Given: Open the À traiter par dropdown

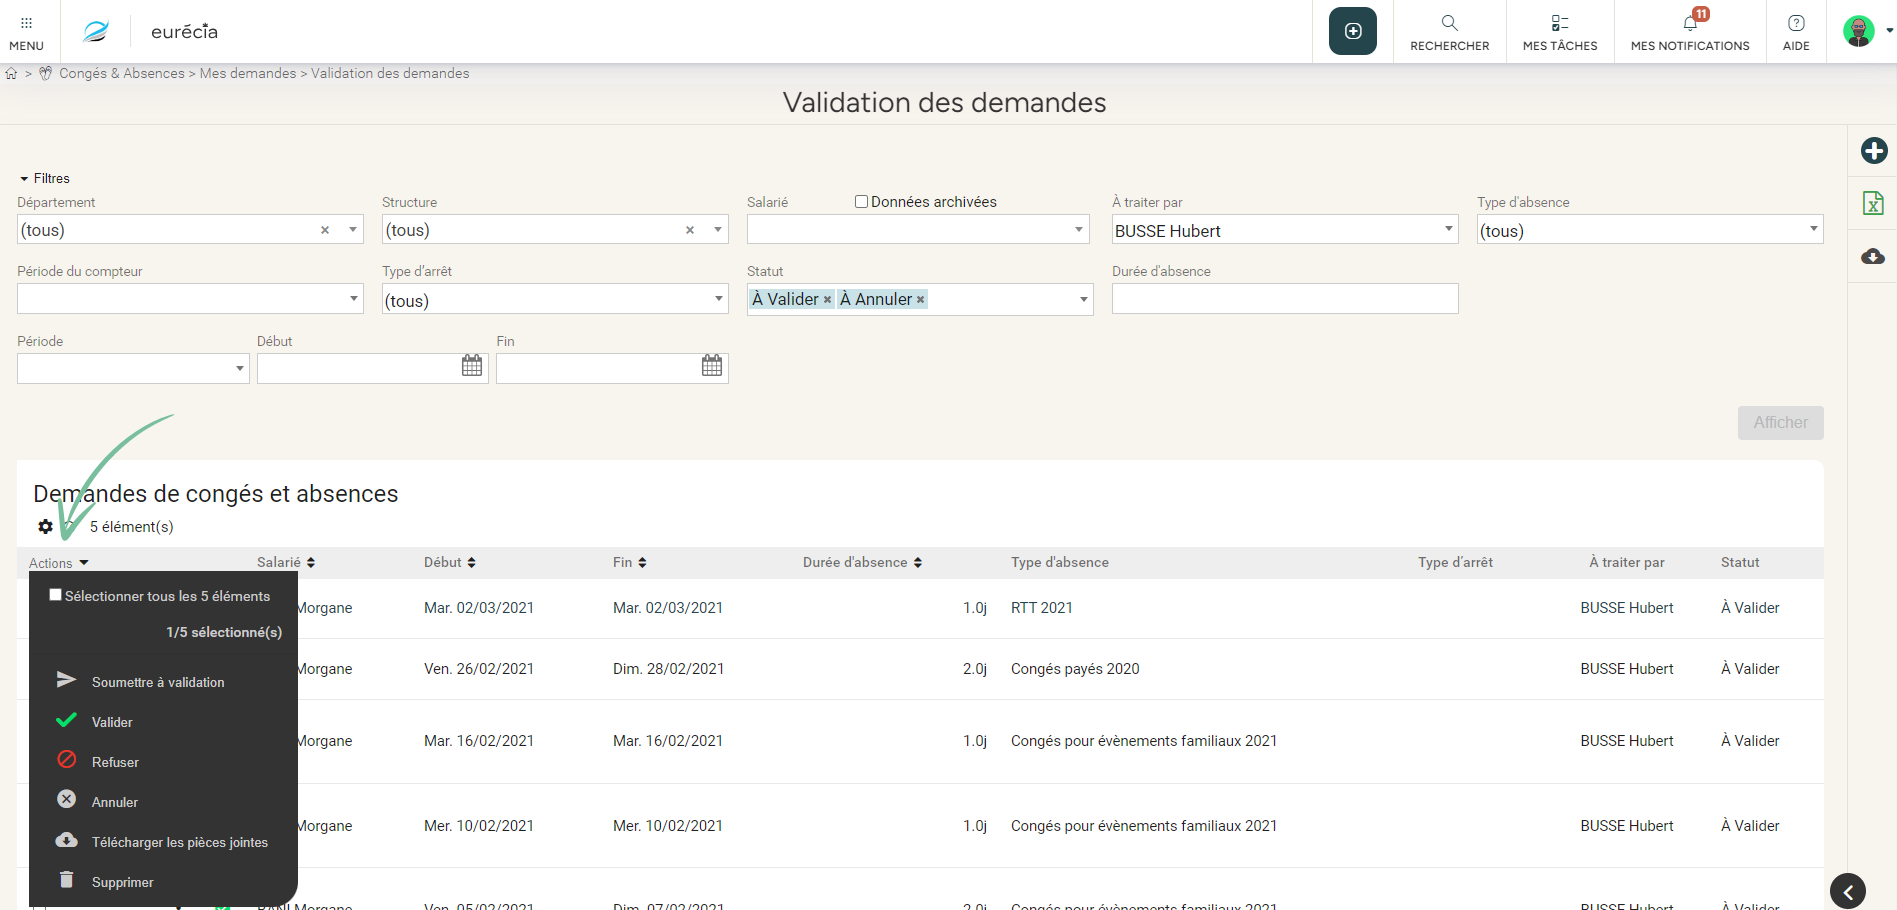Looking at the screenshot, I should click(x=1448, y=230).
